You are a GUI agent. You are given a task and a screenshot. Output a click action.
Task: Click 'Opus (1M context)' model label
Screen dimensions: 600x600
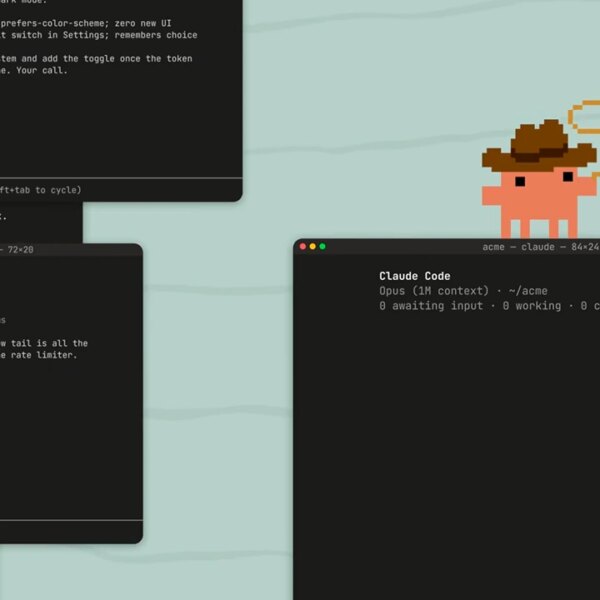pyautogui.click(x=434, y=291)
